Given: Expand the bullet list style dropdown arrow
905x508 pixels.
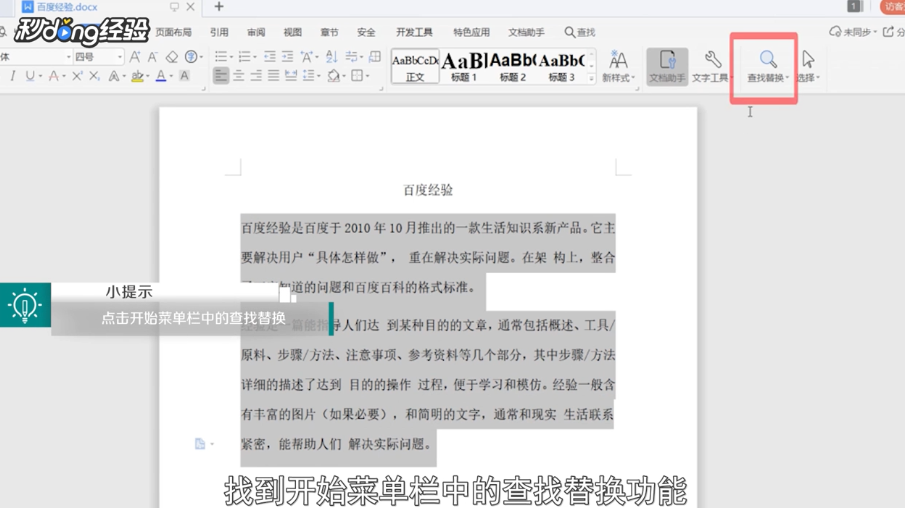Looking at the screenshot, I should click(x=231, y=57).
